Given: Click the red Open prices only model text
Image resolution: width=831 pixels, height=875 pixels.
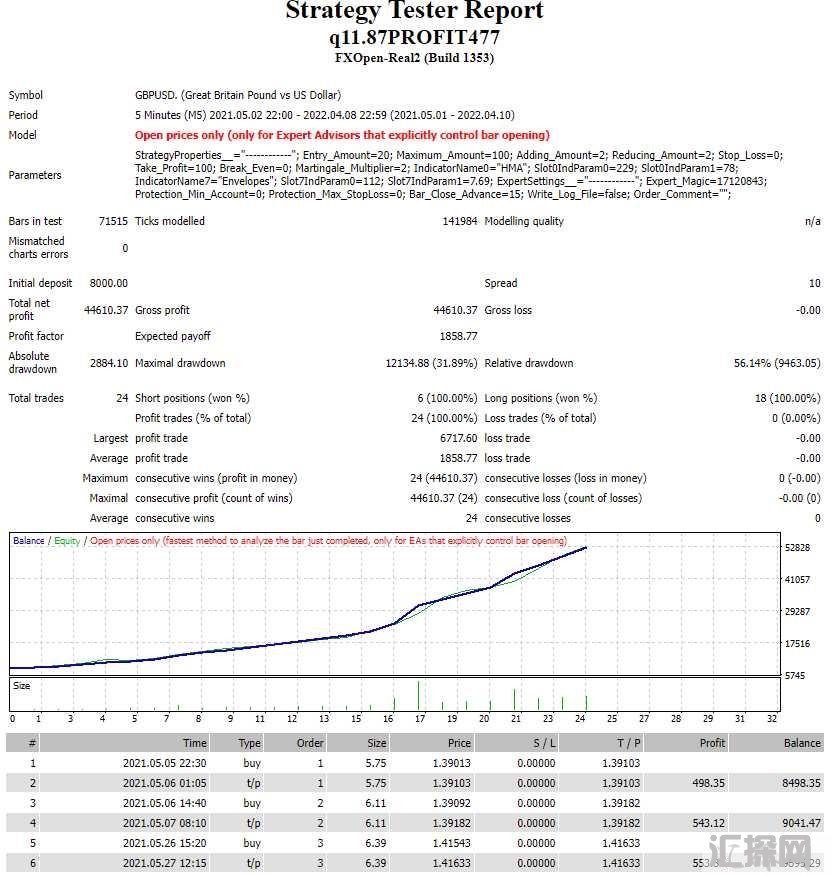Looking at the screenshot, I should point(342,135).
